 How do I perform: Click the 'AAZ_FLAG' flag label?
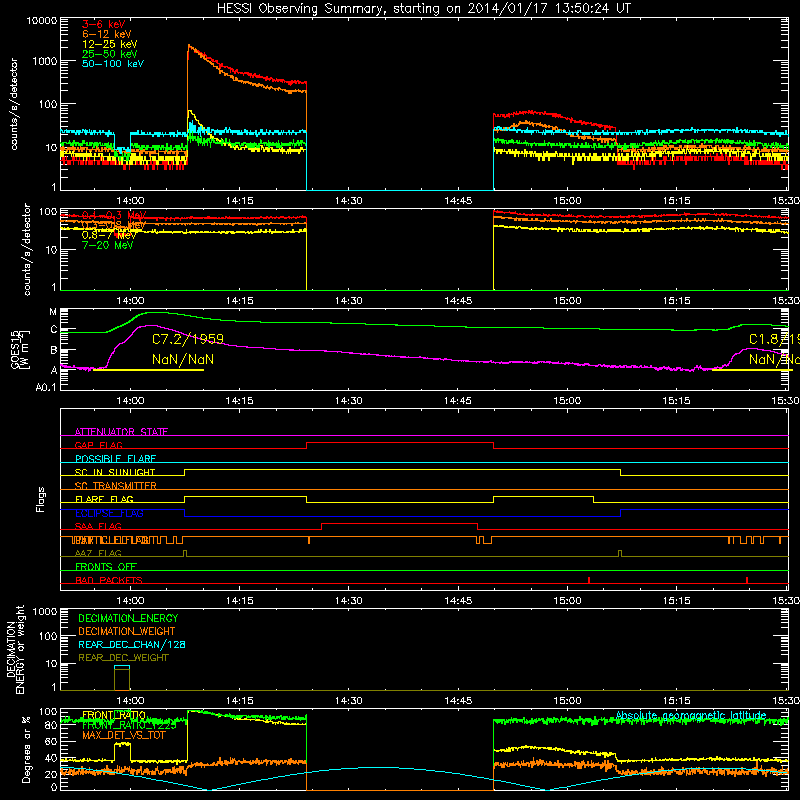click(x=98, y=553)
